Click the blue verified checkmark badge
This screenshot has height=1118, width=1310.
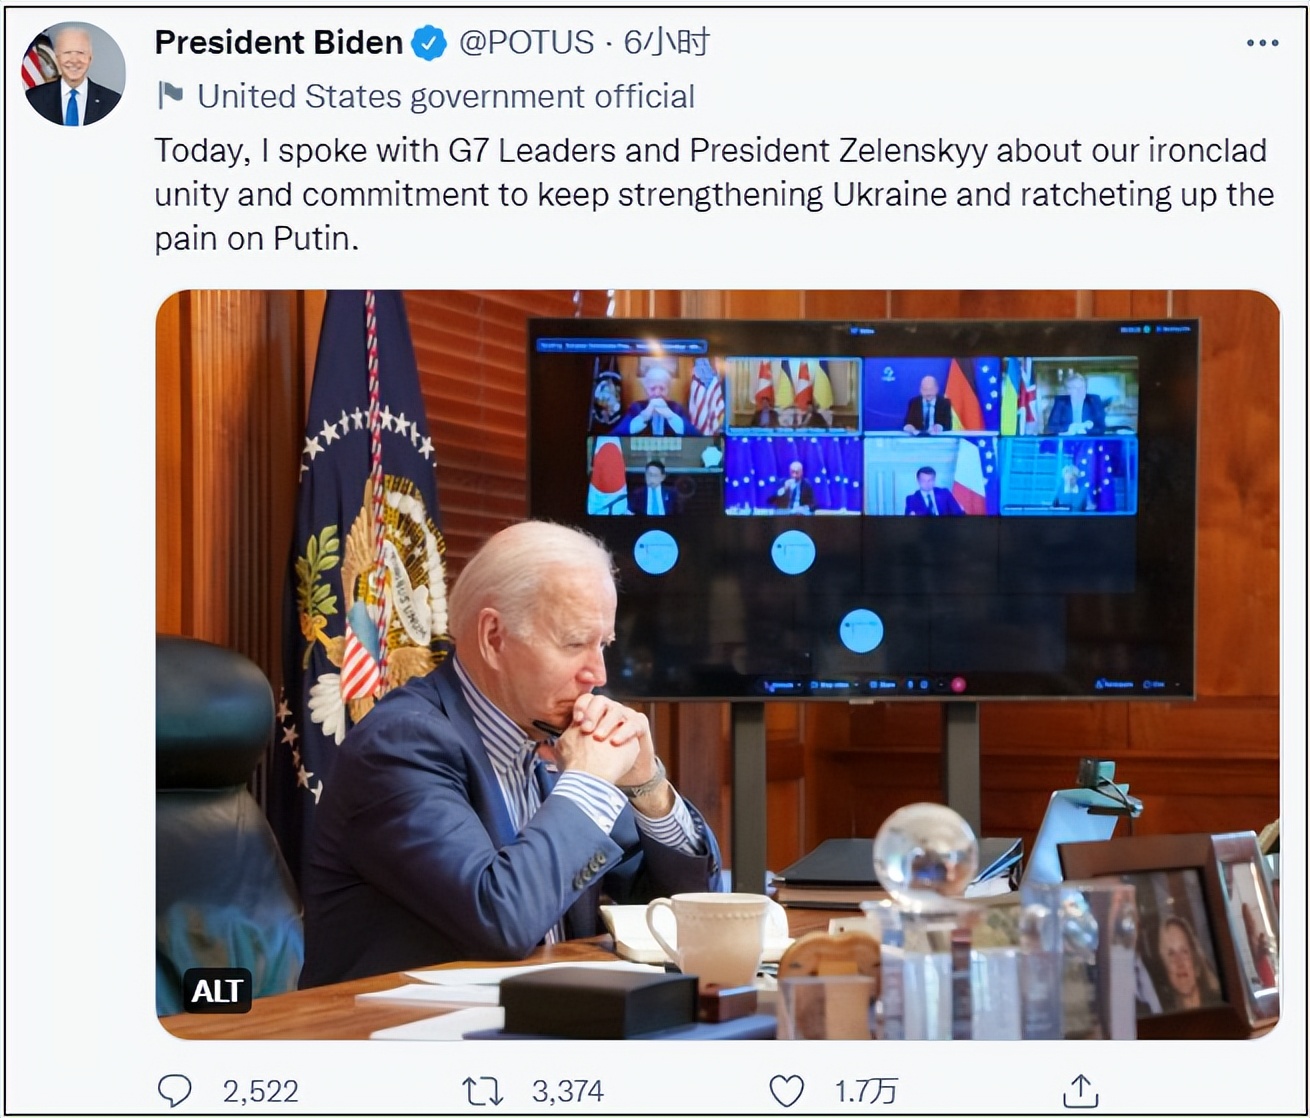tap(429, 43)
